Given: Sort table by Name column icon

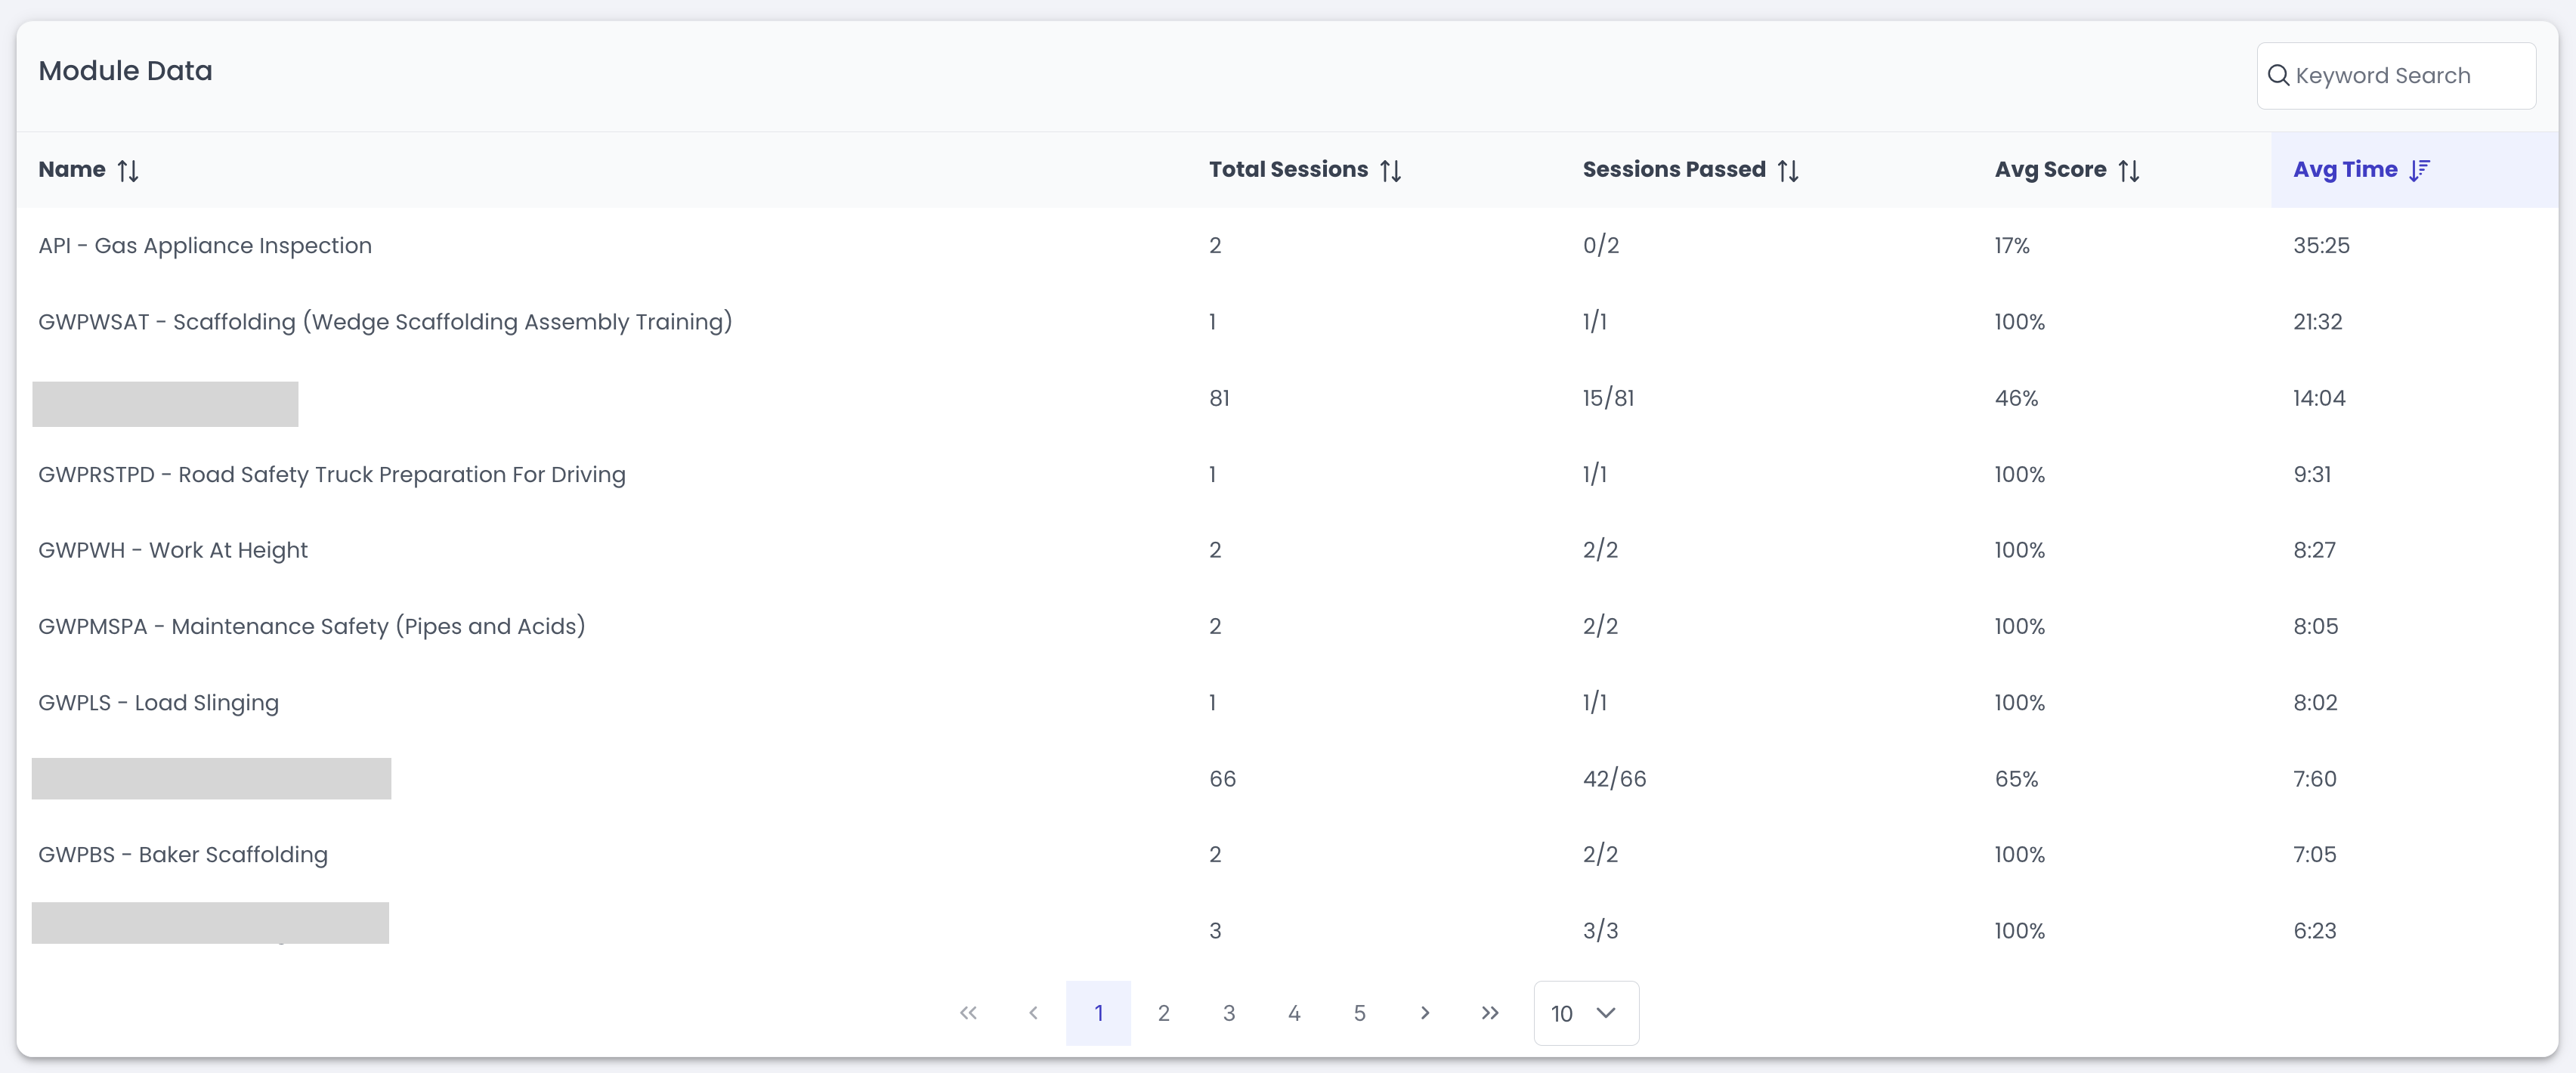Looking at the screenshot, I should (x=128, y=171).
